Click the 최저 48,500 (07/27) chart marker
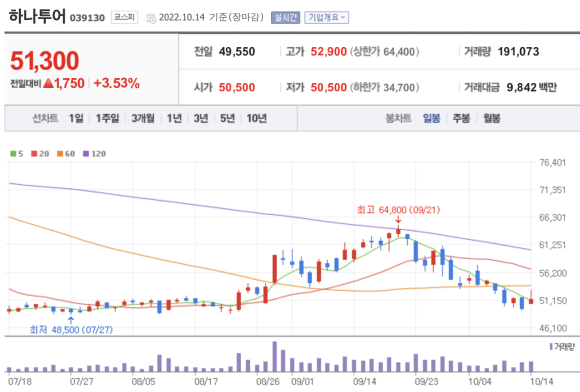Viewport: 580px width, 392px height. 71,330
